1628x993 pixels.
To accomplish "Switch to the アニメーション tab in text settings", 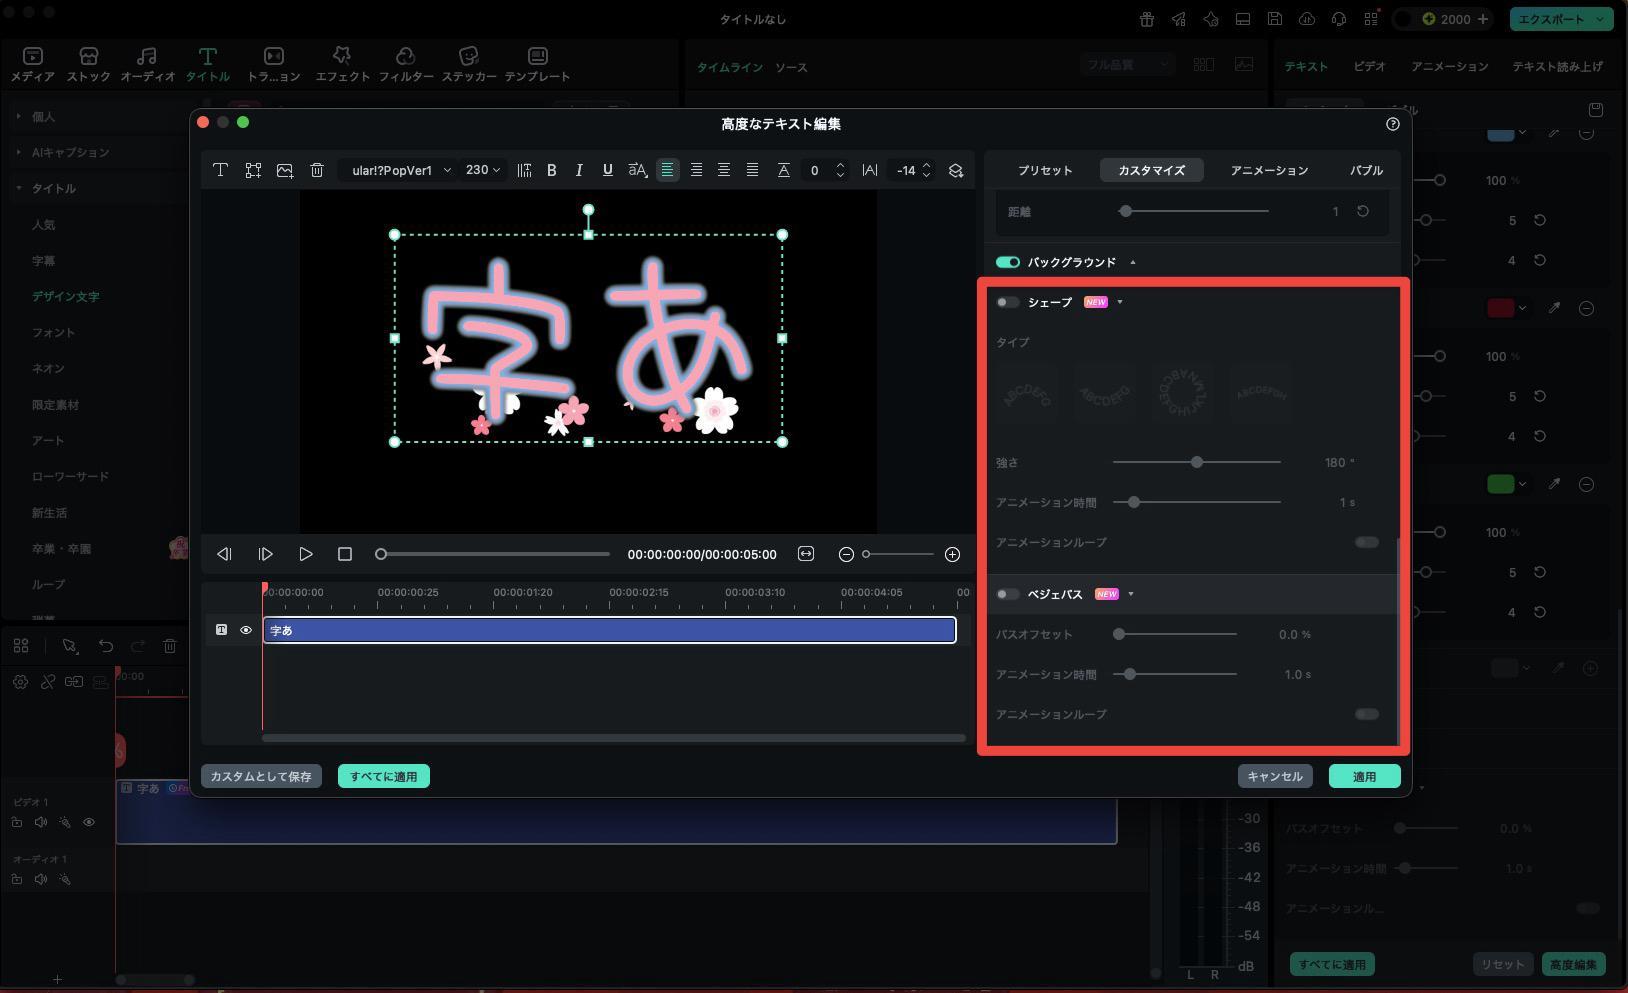I will point(1269,170).
